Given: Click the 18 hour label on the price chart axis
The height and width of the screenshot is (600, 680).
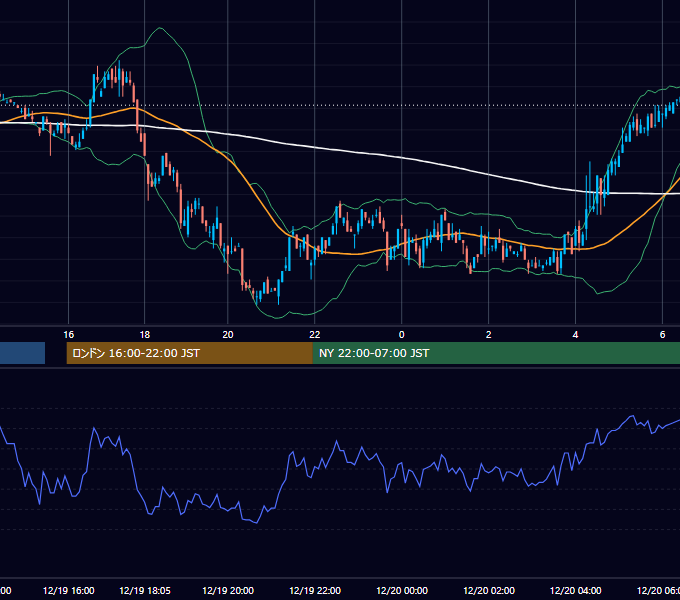Looking at the screenshot, I should [x=144, y=335].
